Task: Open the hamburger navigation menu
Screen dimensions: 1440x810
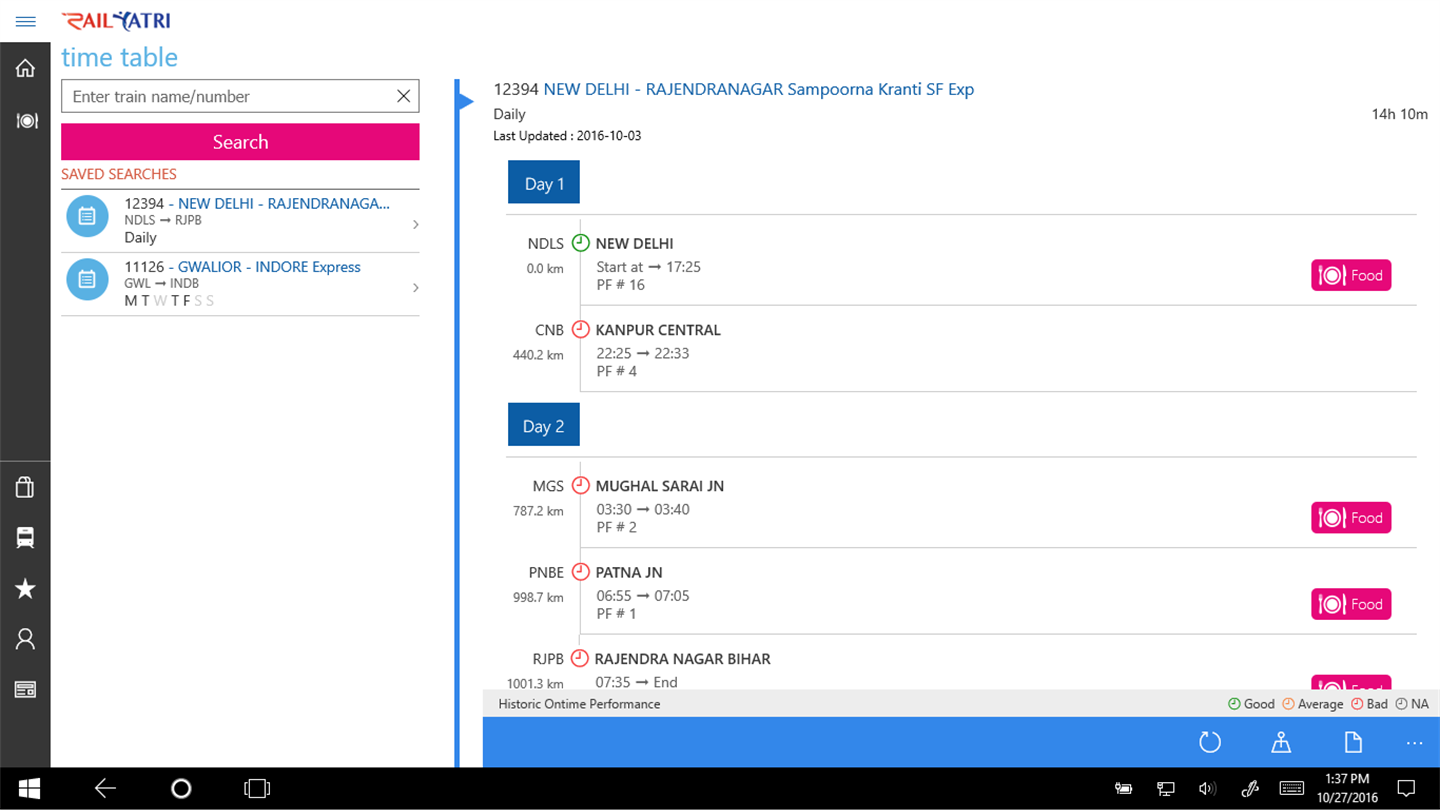Action: click(x=25, y=21)
